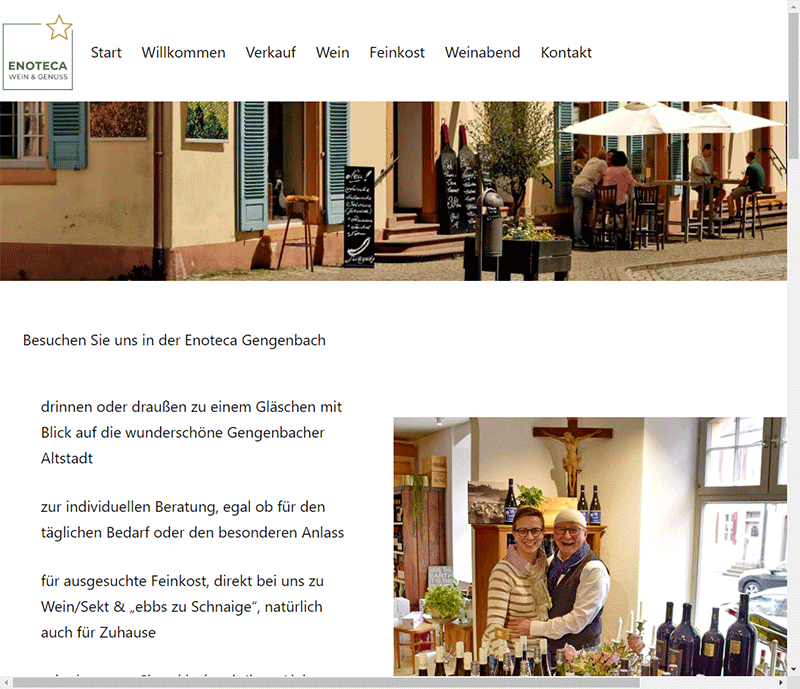Click the chalkboard menu sign in the banner
800x689 pixels.
click(x=359, y=215)
